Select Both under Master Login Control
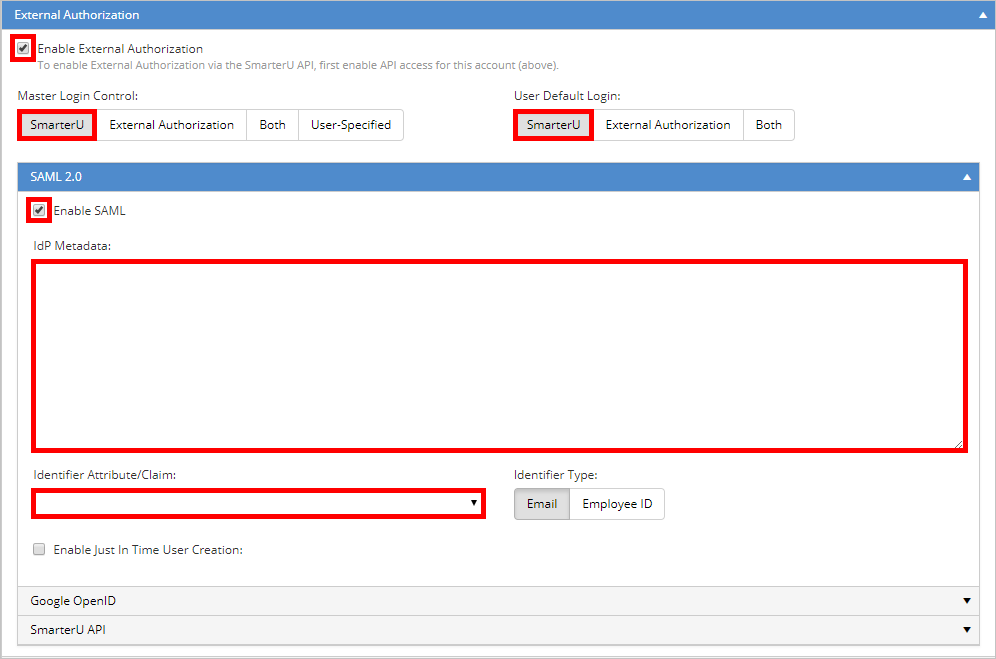The height and width of the screenshot is (659, 996). pyautogui.click(x=273, y=125)
